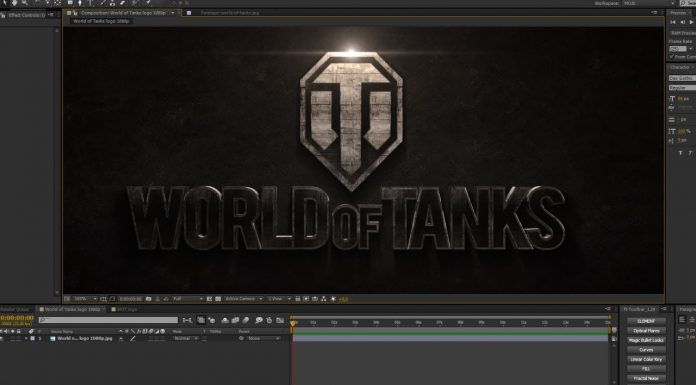Click the ELEMENT button in FT-Toolbar panel
This screenshot has width=696, height=385.
(x=646, y=321)
